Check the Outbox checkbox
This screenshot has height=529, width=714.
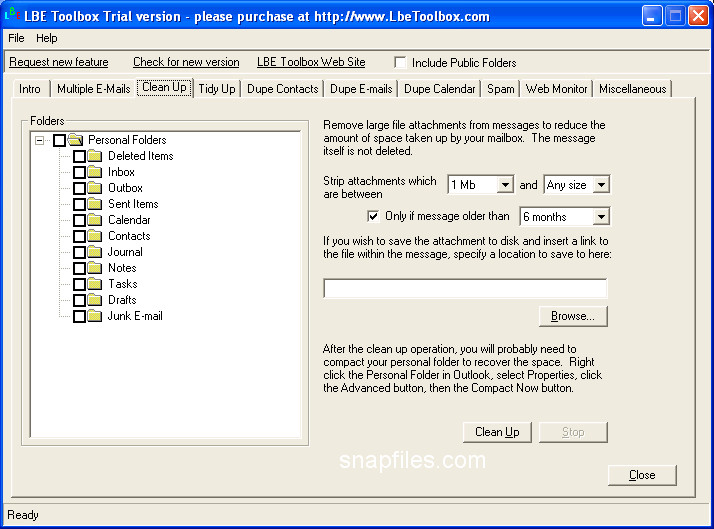(79, 188)
